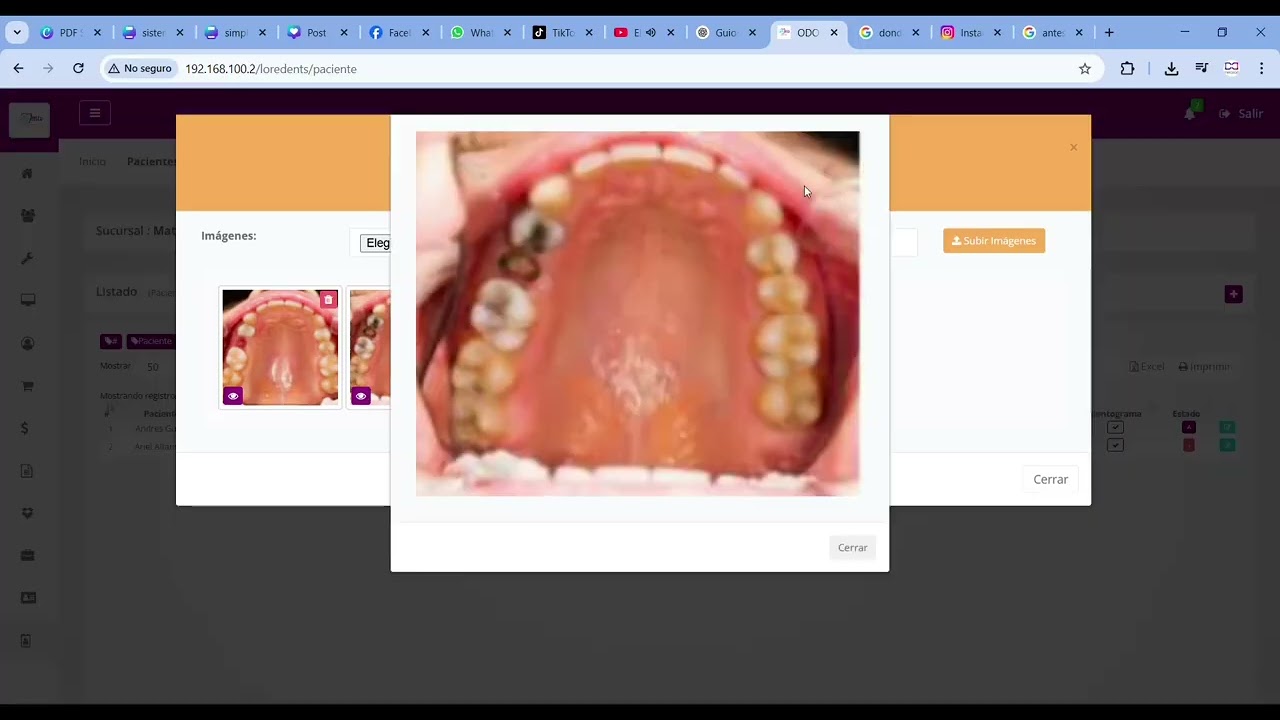Click the No seguro site info chip

[140, 69]
